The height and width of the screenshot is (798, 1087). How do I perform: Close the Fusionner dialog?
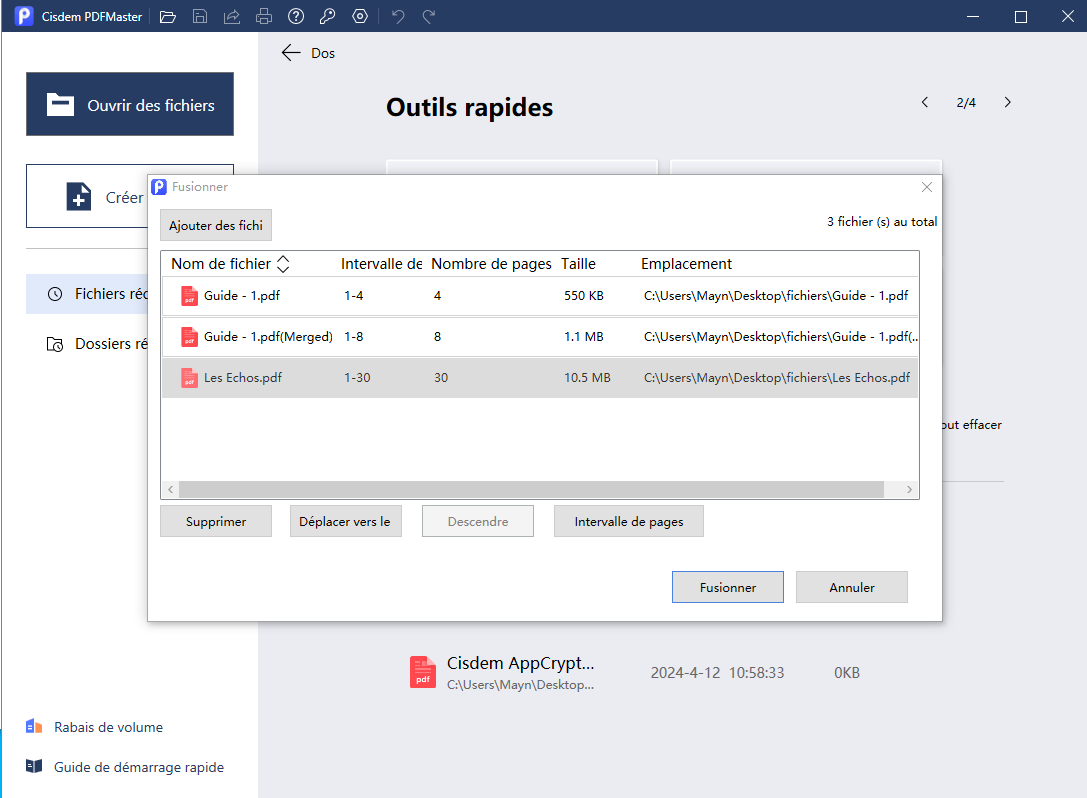pos(927,187)
